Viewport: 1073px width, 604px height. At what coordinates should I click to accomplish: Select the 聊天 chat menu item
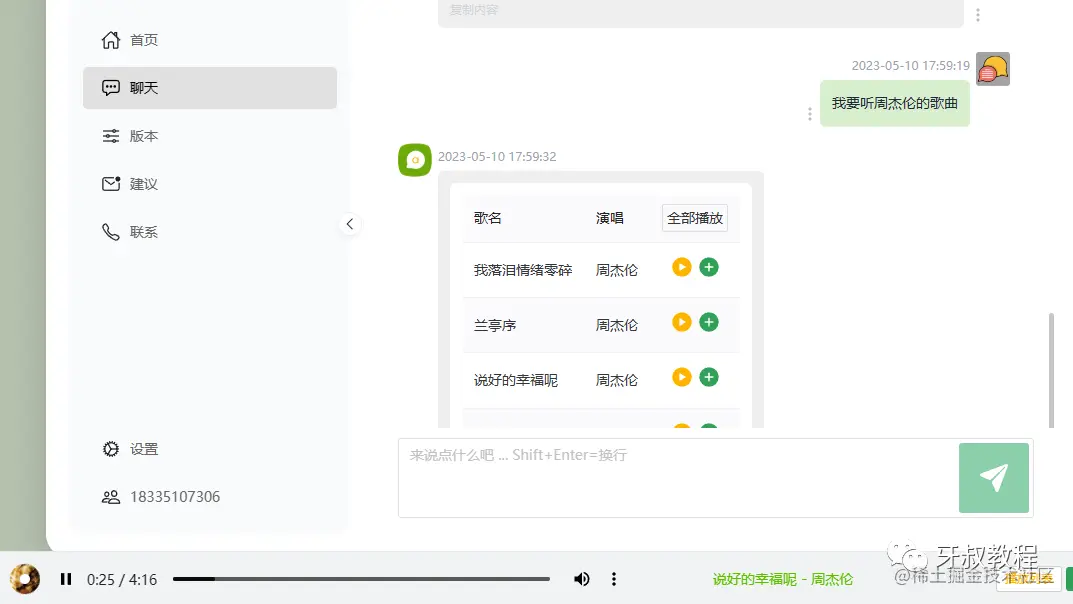pos(209,88)
